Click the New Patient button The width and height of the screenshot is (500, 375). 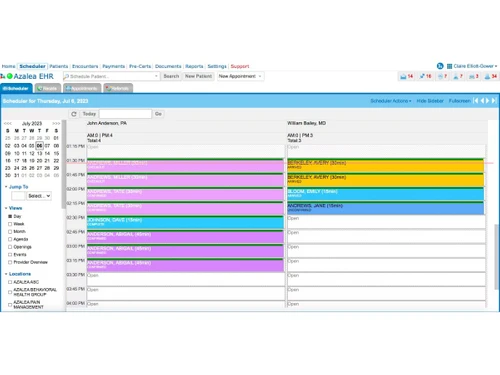click(198, 76)
